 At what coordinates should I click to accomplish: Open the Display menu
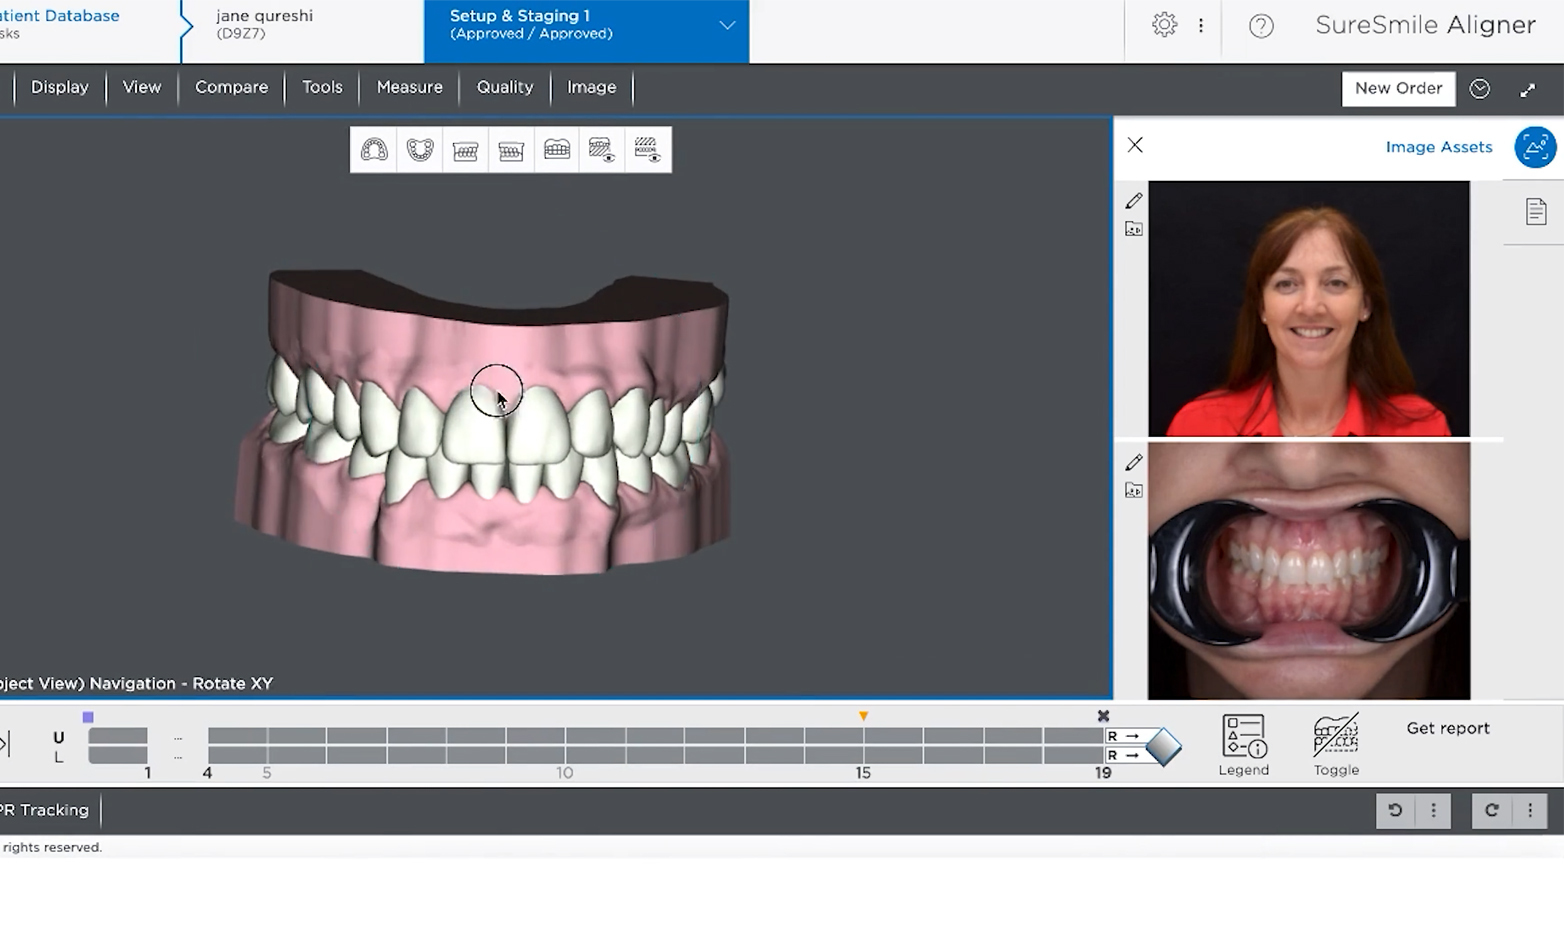click(x=60, y=87)
